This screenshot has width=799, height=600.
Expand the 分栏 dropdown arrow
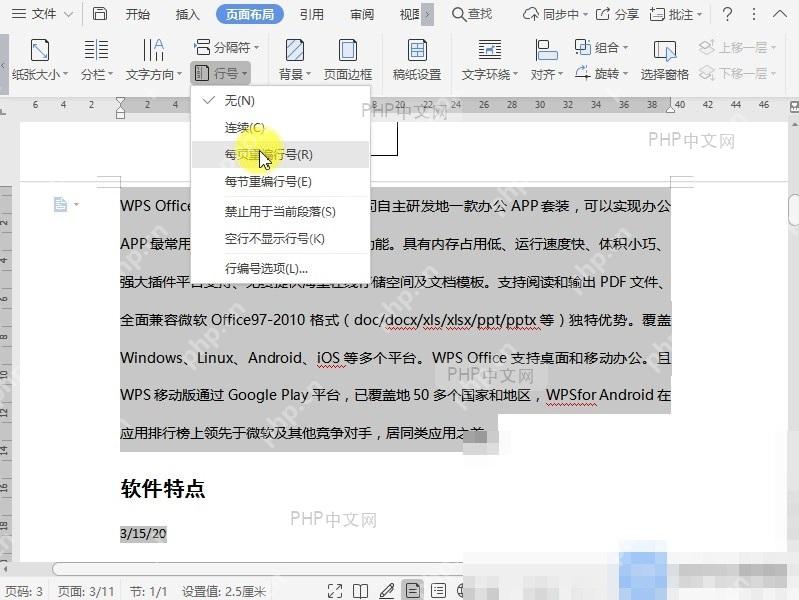pyautogui.click(x=110, y=74)
